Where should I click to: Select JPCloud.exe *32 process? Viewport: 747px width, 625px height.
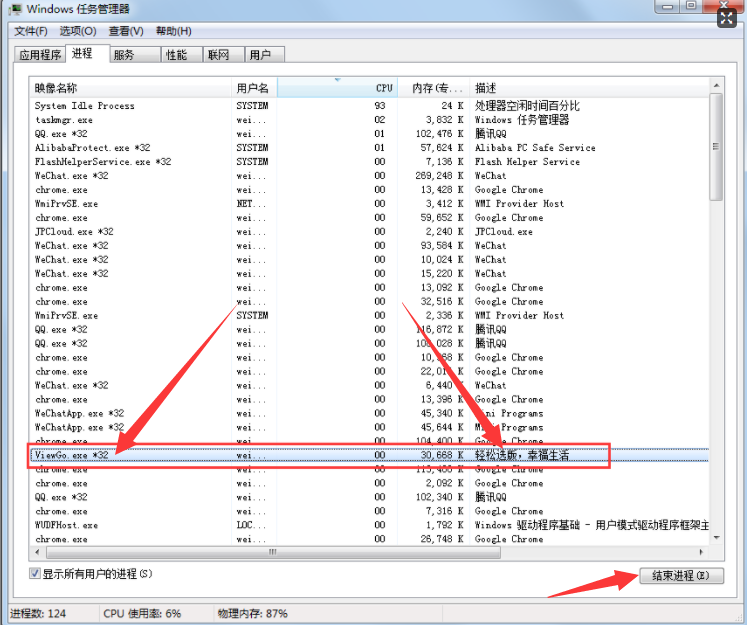(x=369, y=232)
